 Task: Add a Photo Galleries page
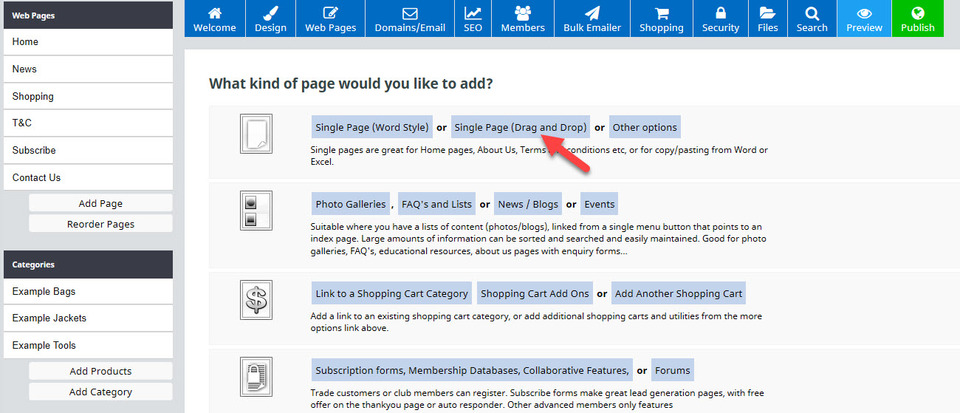350,204
